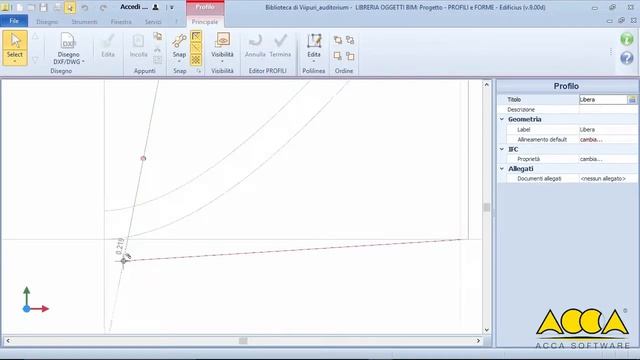This screenshot has height=360, width=640.
Task: Open the Snap dropdown arrow
Action: point(179,62)
